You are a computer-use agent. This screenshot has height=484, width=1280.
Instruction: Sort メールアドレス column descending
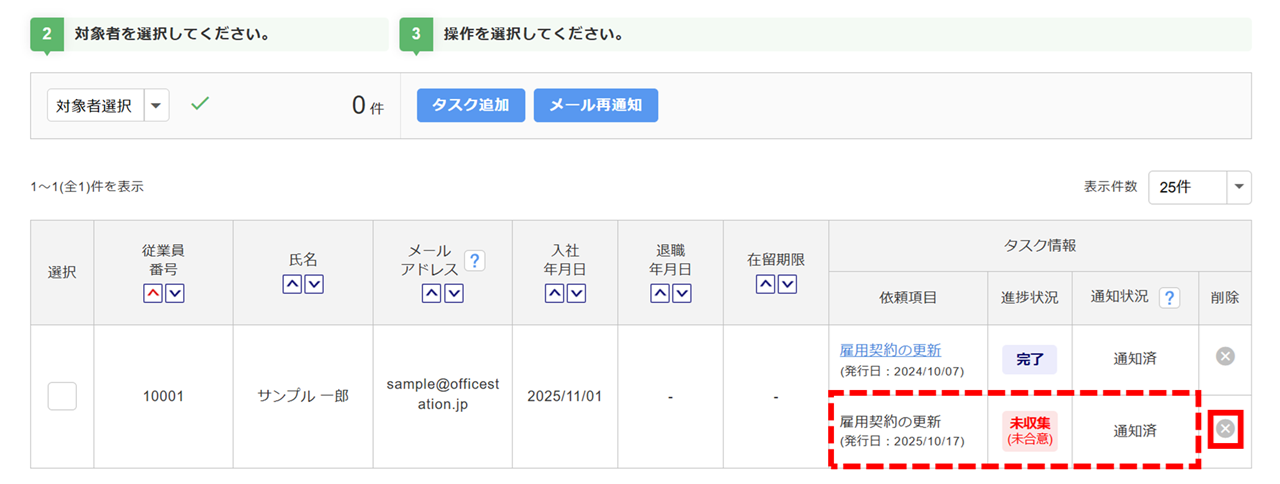click(x=454, y=293)
